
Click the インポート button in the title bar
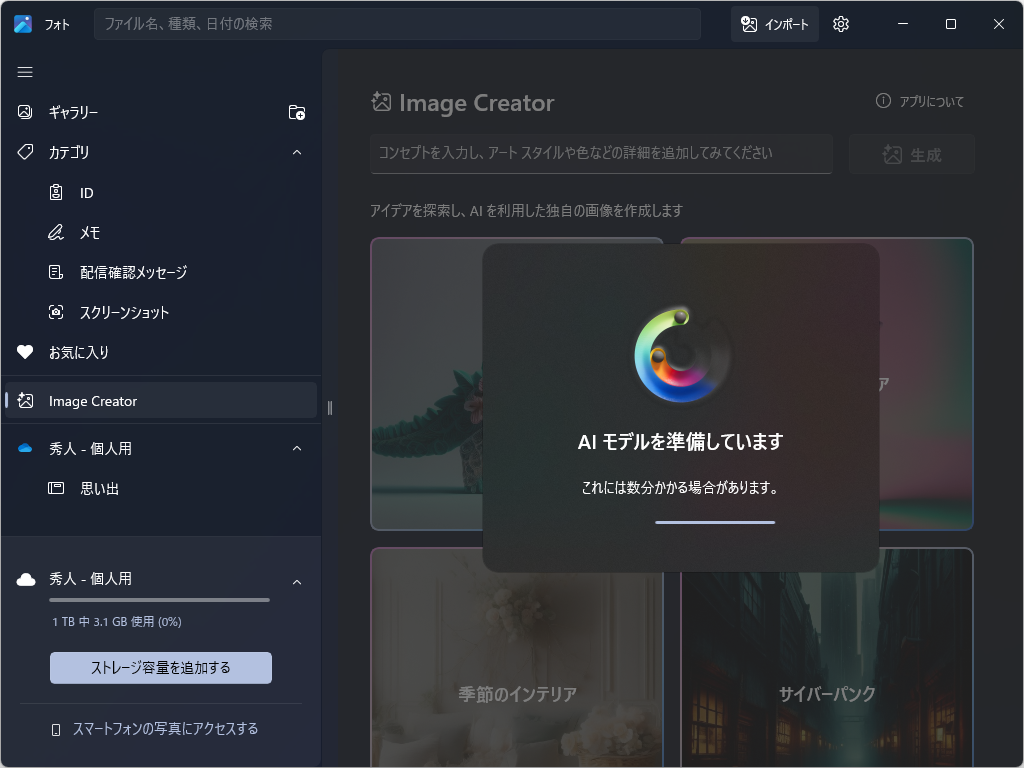click(x=774, y=23)
